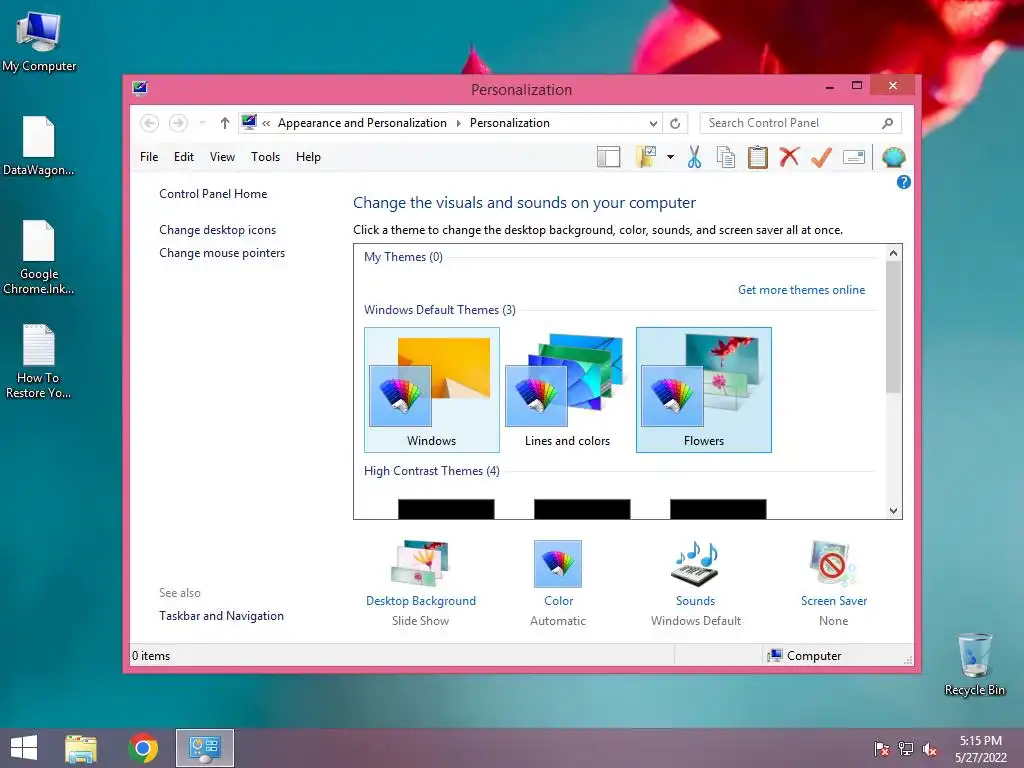Image resolution: width=1024 pixels, height=768 pixels.
Task: Open File Explorer from the taskbar
Action: coord(81,748)
